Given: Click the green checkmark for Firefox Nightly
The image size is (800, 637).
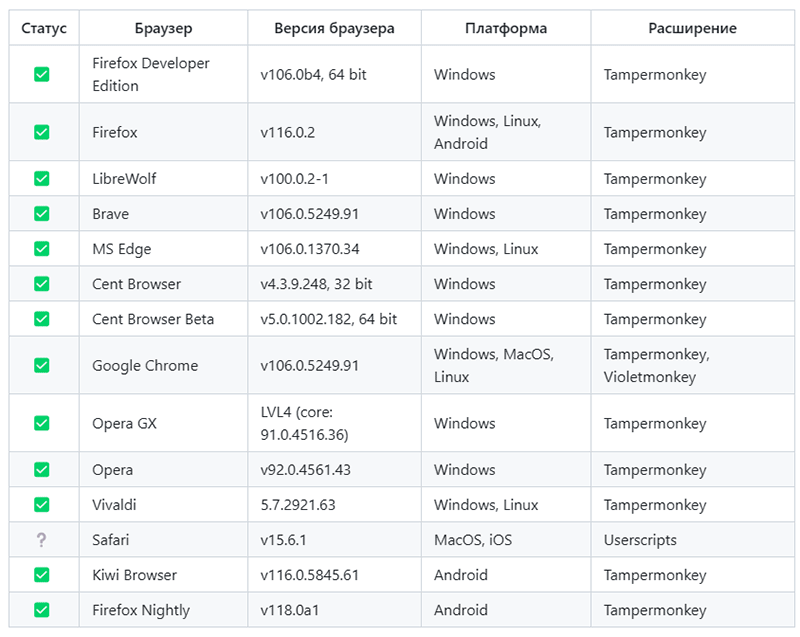Looking at the screenshot, I should (x=41, y=610).
